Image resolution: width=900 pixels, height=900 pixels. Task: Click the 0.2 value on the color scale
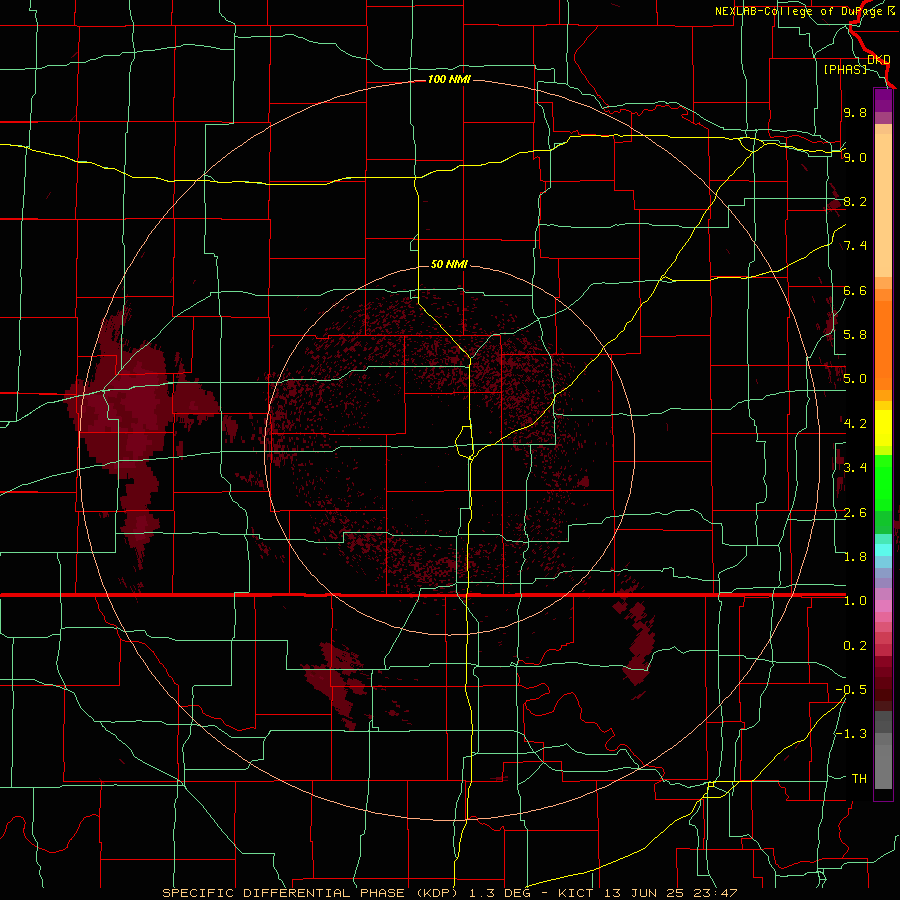(x=855, y=646)
